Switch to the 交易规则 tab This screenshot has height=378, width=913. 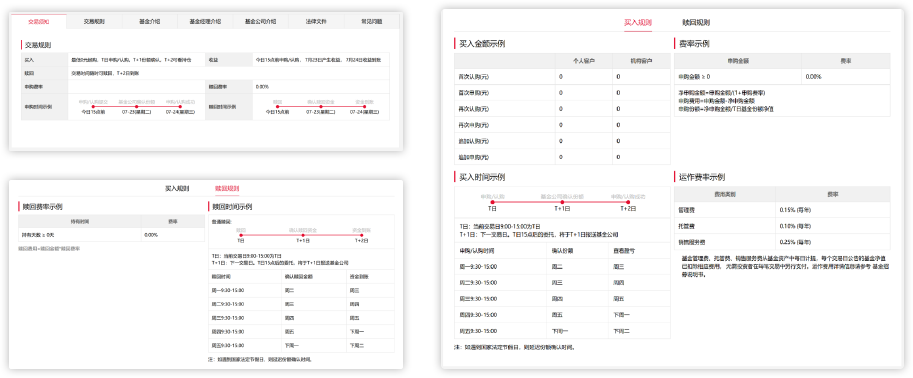[94, 21]
